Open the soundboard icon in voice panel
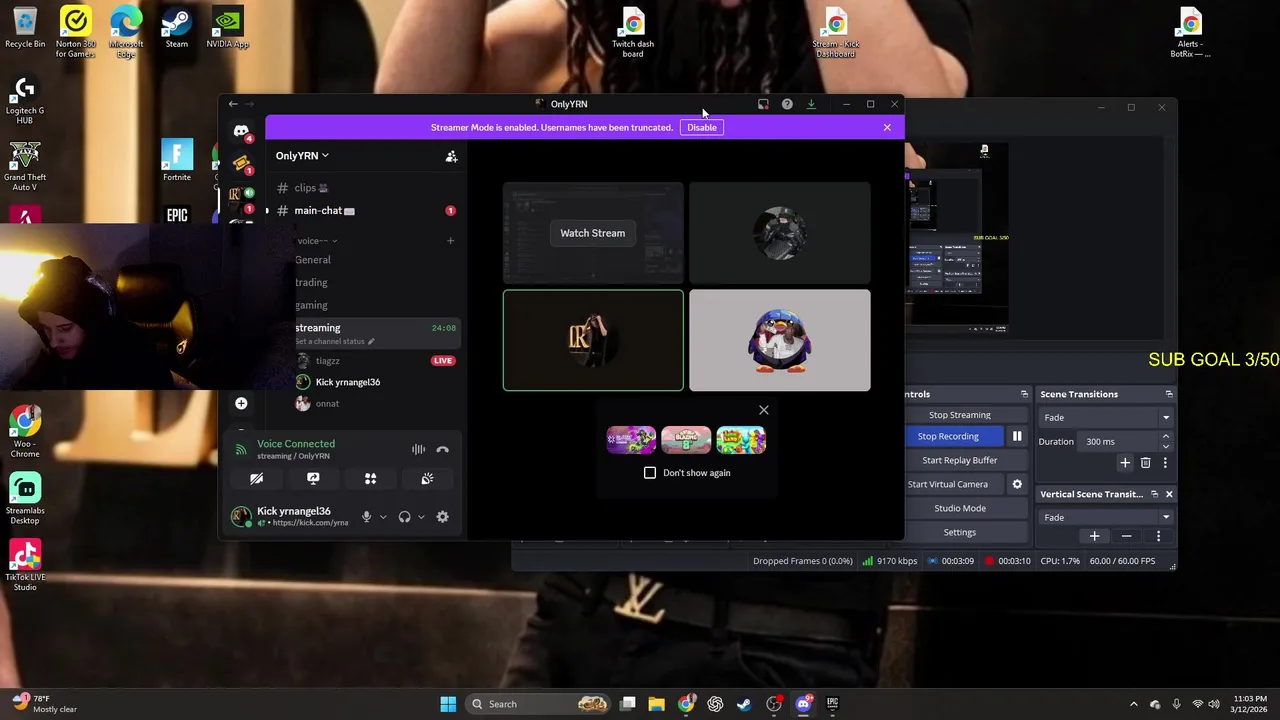Image resolution: width=1280 pixels, height=720 pixels. point(427,479)
